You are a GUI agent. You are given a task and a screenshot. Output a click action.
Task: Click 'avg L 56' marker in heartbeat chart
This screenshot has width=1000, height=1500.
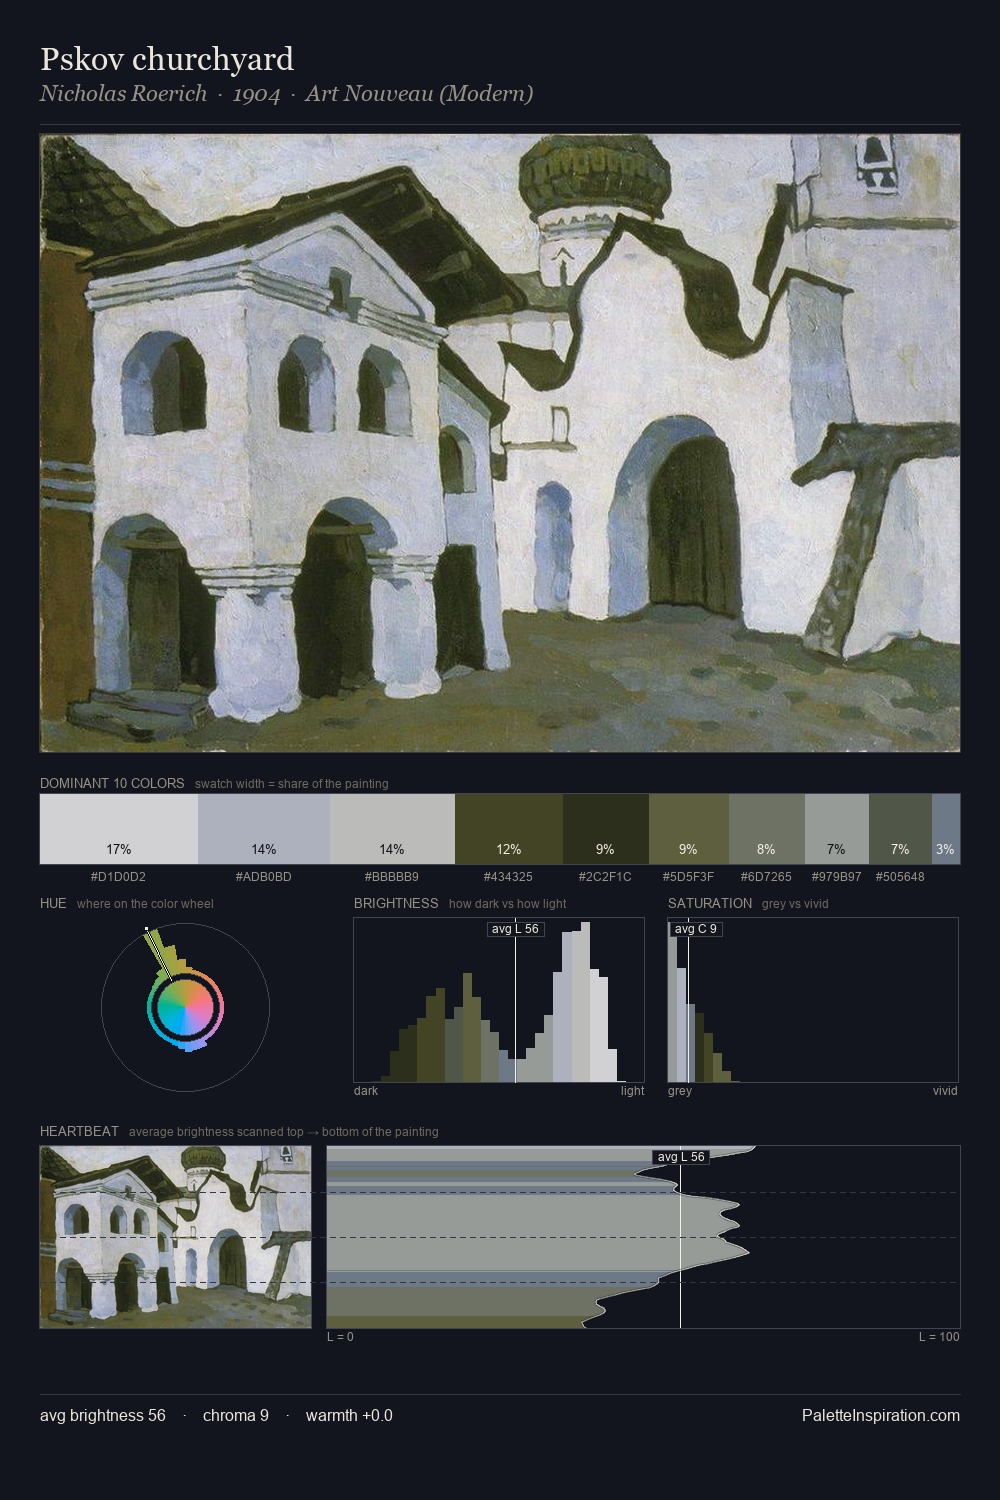click(x=681, y=1157)
